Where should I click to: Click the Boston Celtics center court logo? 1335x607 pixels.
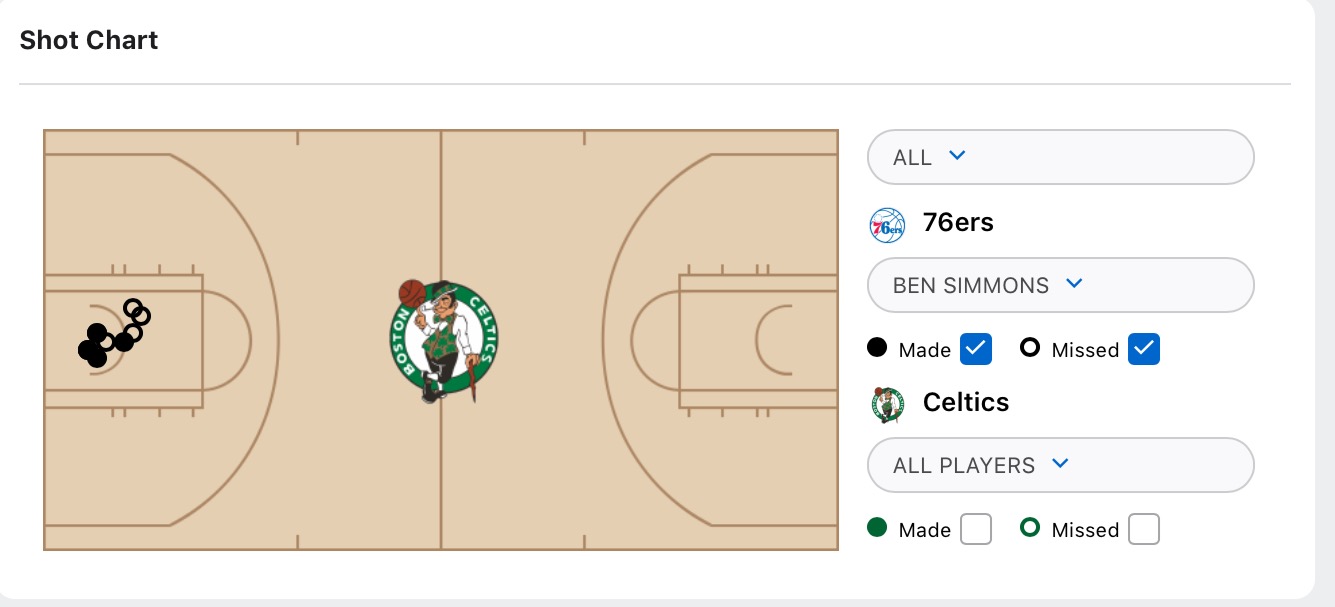443,341
